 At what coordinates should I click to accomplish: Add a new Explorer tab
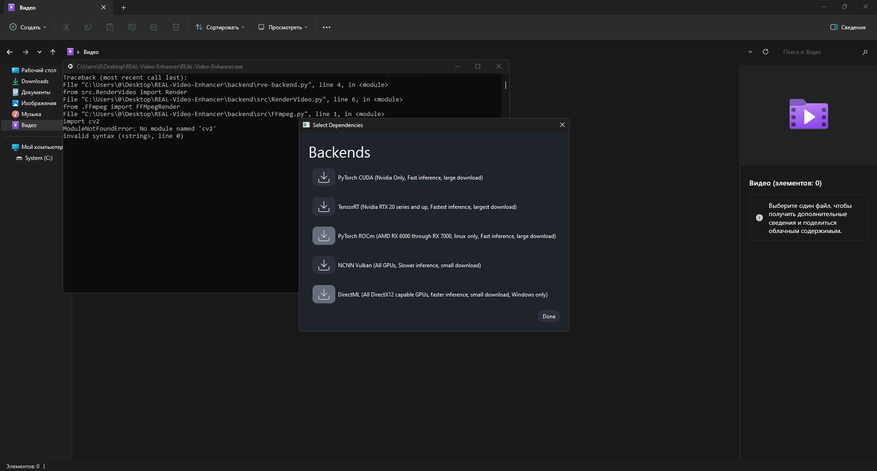pyautogui.click(x=124, y=8)
